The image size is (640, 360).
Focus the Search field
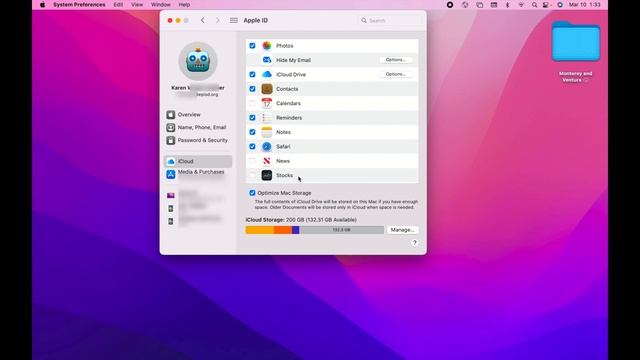(x=390, y=20)
